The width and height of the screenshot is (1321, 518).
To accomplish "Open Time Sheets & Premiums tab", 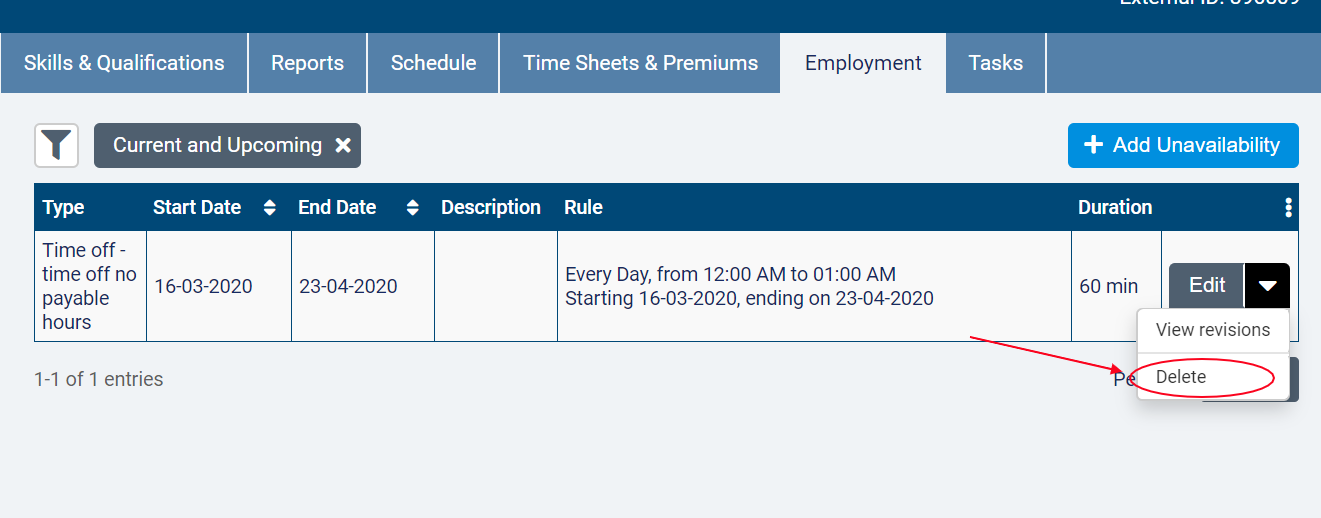I will 640,63.
